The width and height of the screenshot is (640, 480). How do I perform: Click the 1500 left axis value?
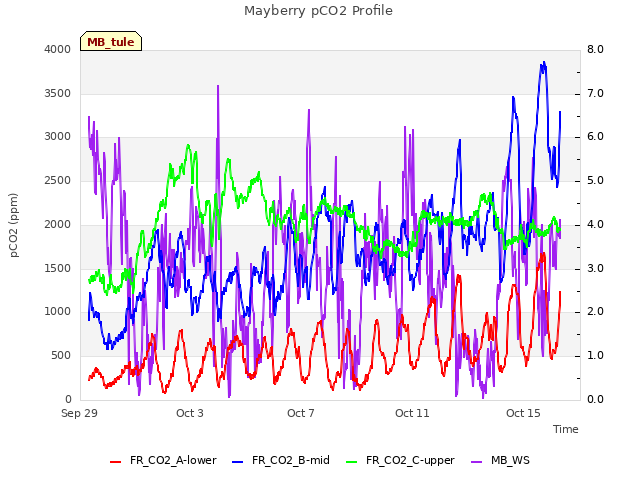58,269
